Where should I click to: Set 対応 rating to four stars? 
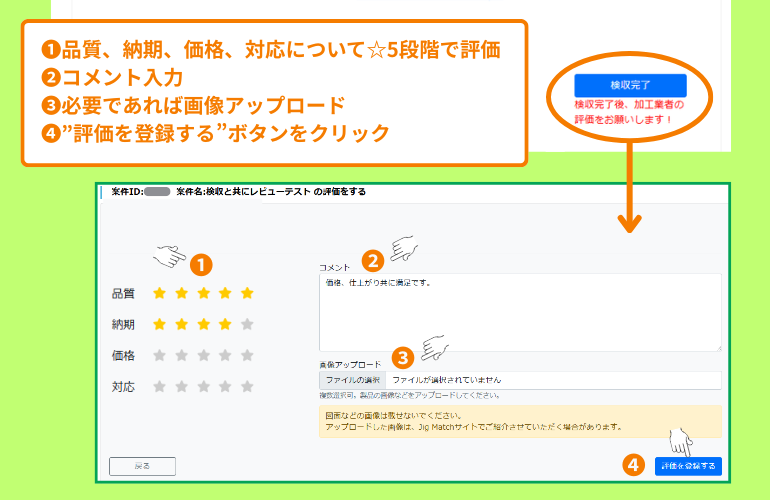[x=225, y=387]
